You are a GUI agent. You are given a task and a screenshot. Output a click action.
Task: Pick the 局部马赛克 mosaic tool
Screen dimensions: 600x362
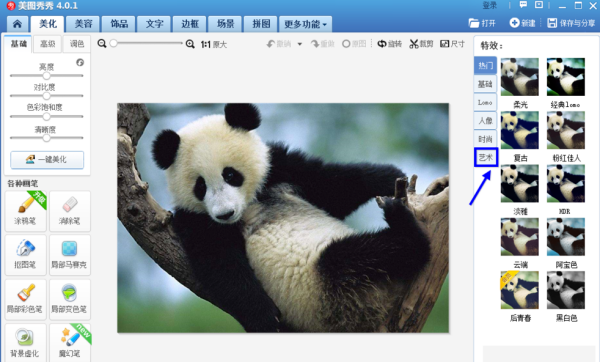[70, 255]
